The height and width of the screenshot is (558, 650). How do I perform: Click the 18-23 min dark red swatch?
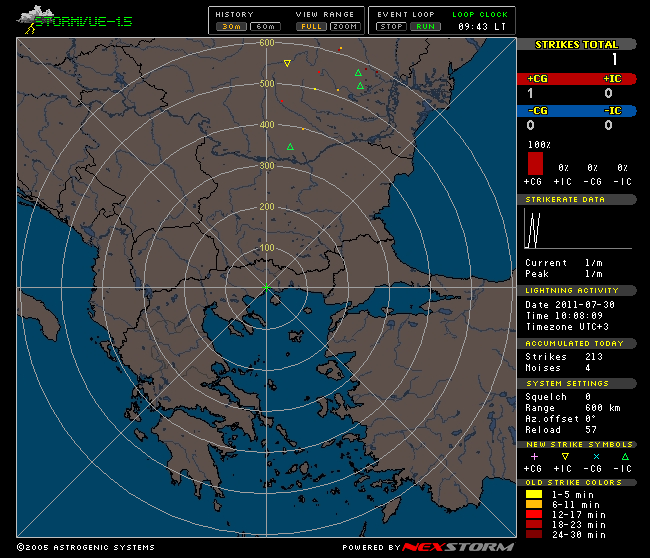pos(534,524)
